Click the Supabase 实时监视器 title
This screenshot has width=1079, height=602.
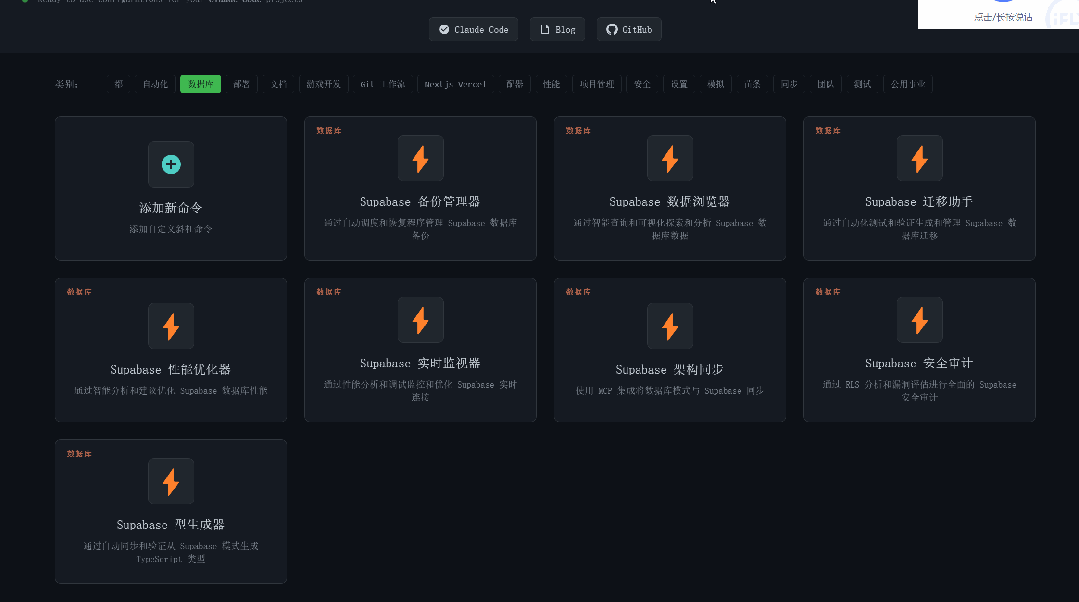420,363
